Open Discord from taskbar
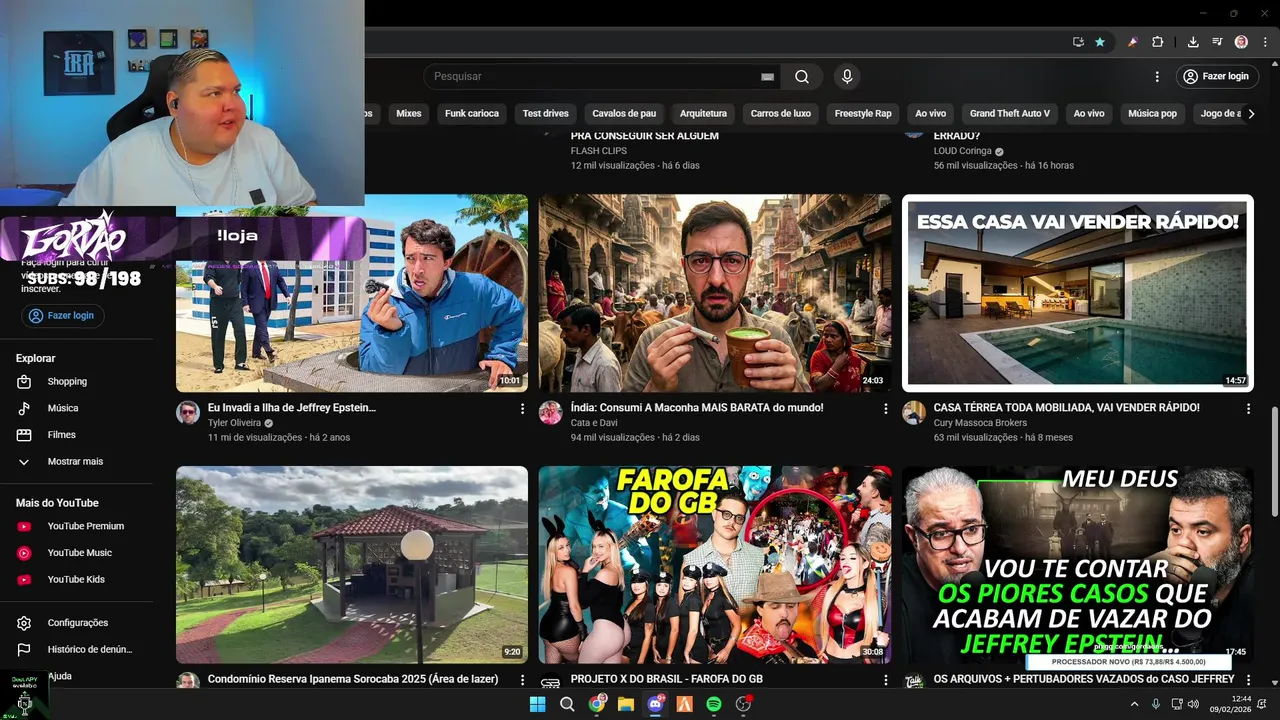The image size is (1280, 720). point(656,704)
